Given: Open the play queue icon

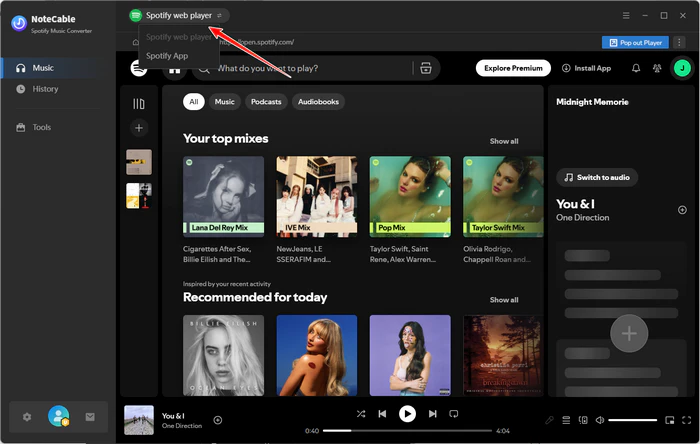Looking at the screenshot, I should coord(566,420).
